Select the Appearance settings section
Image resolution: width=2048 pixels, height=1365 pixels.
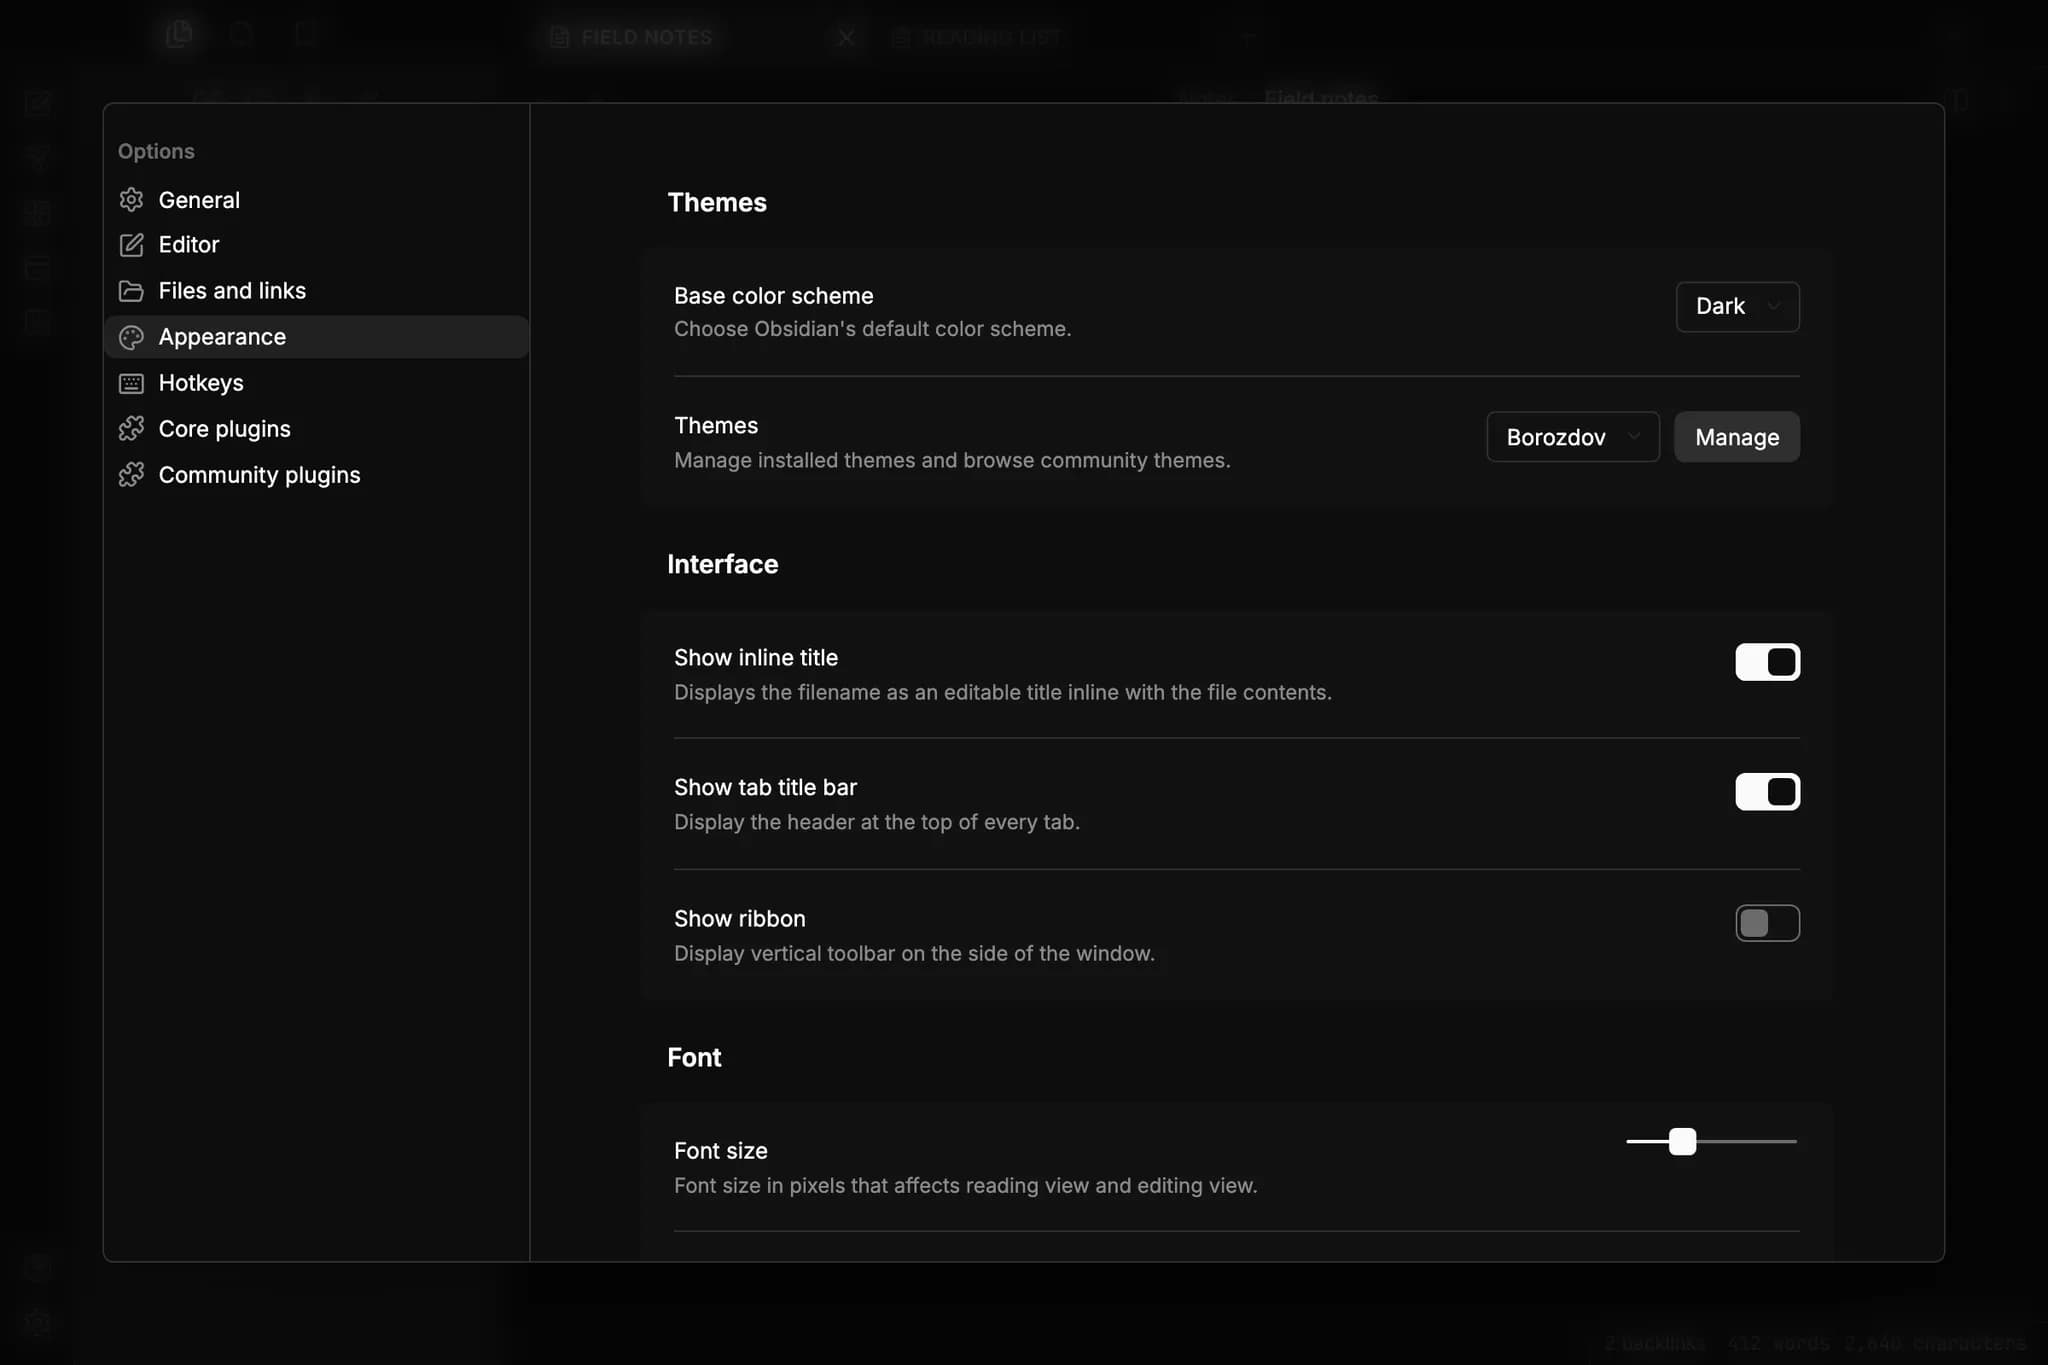[x=316, y=337]
